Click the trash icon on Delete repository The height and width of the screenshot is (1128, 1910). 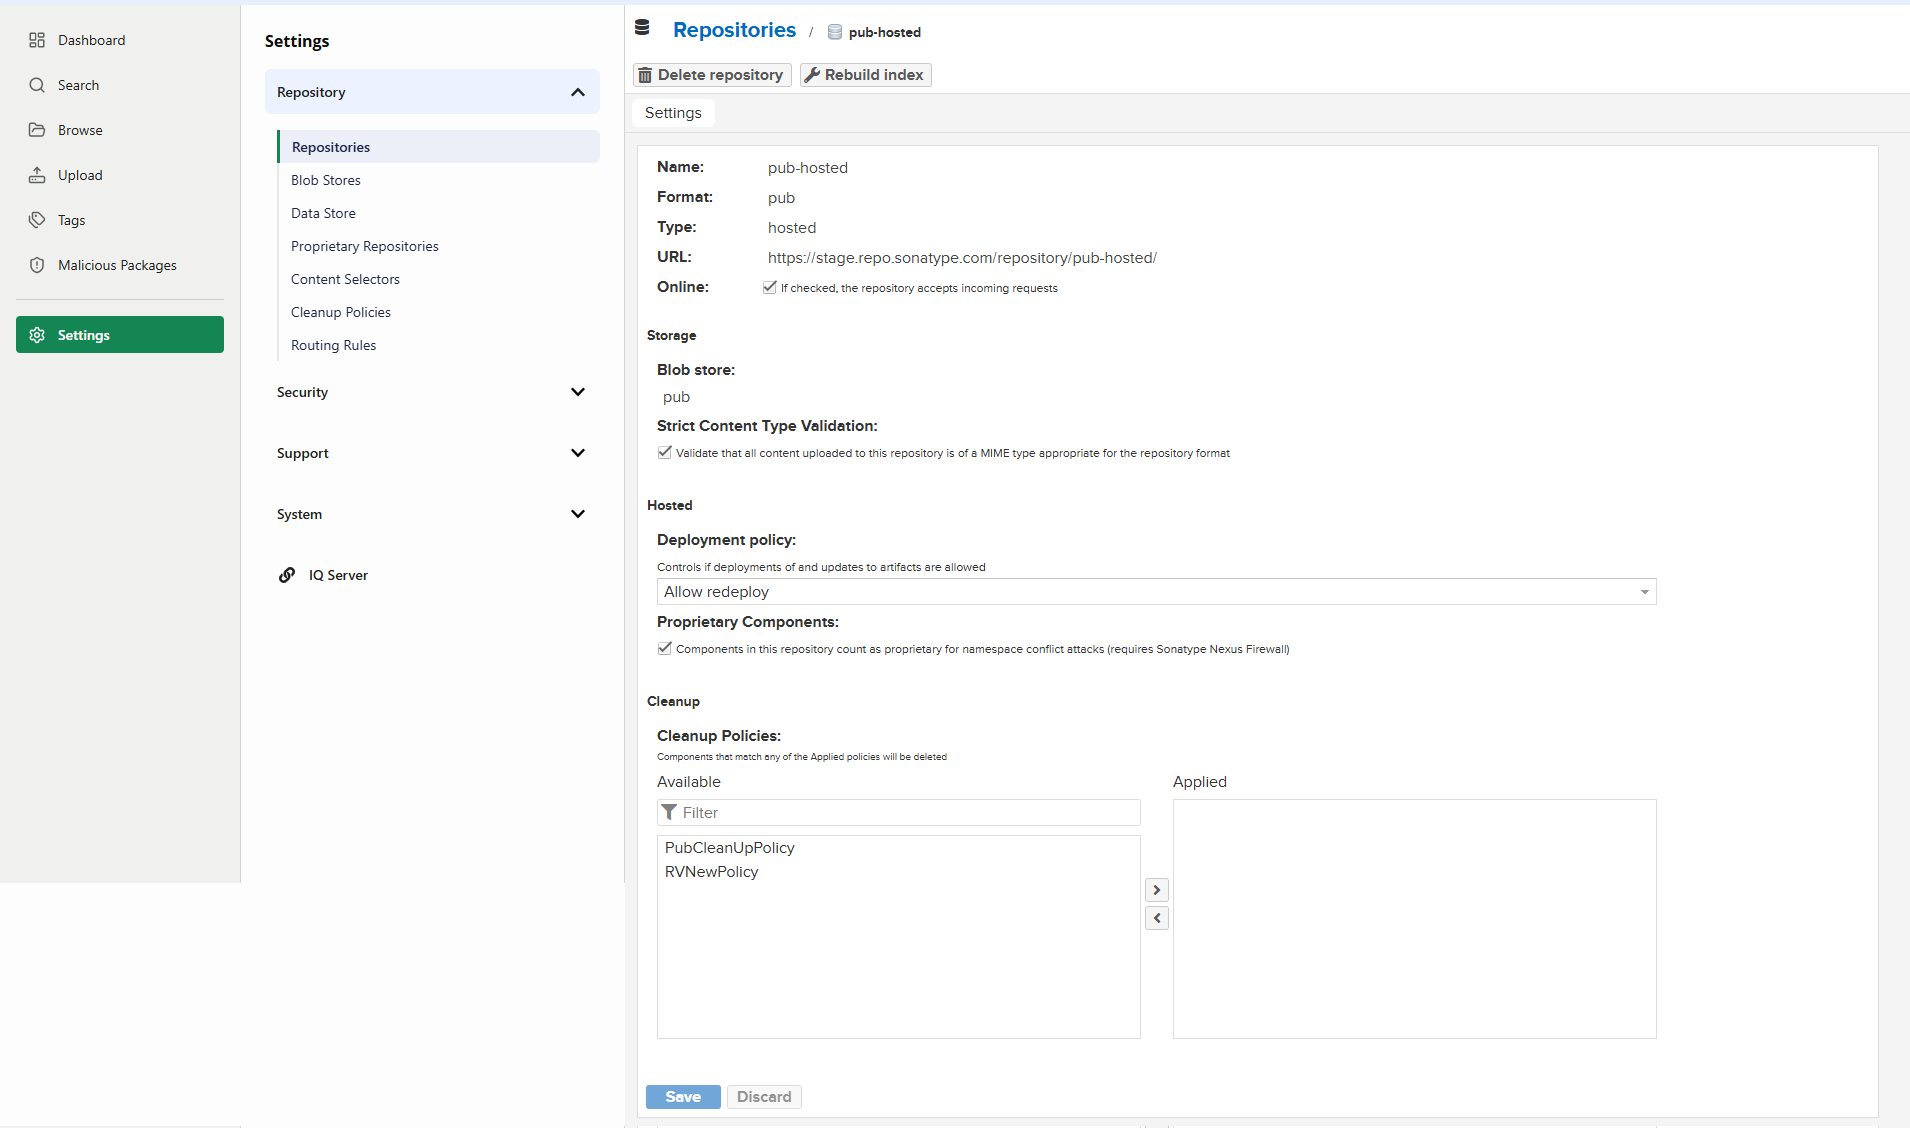pyautogui.click(x=645, y=75)
